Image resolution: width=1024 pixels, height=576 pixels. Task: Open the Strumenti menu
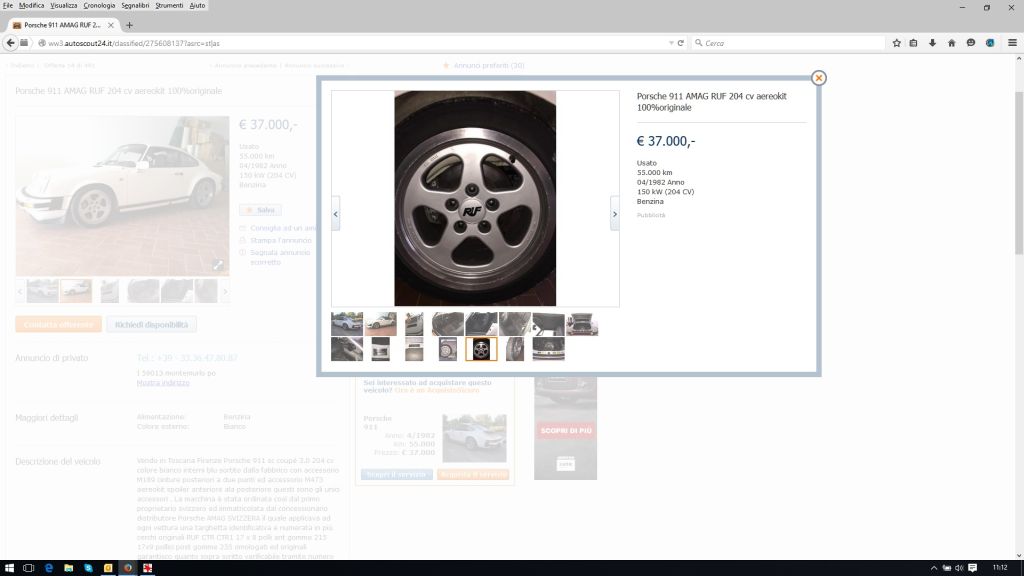point(169,5)
